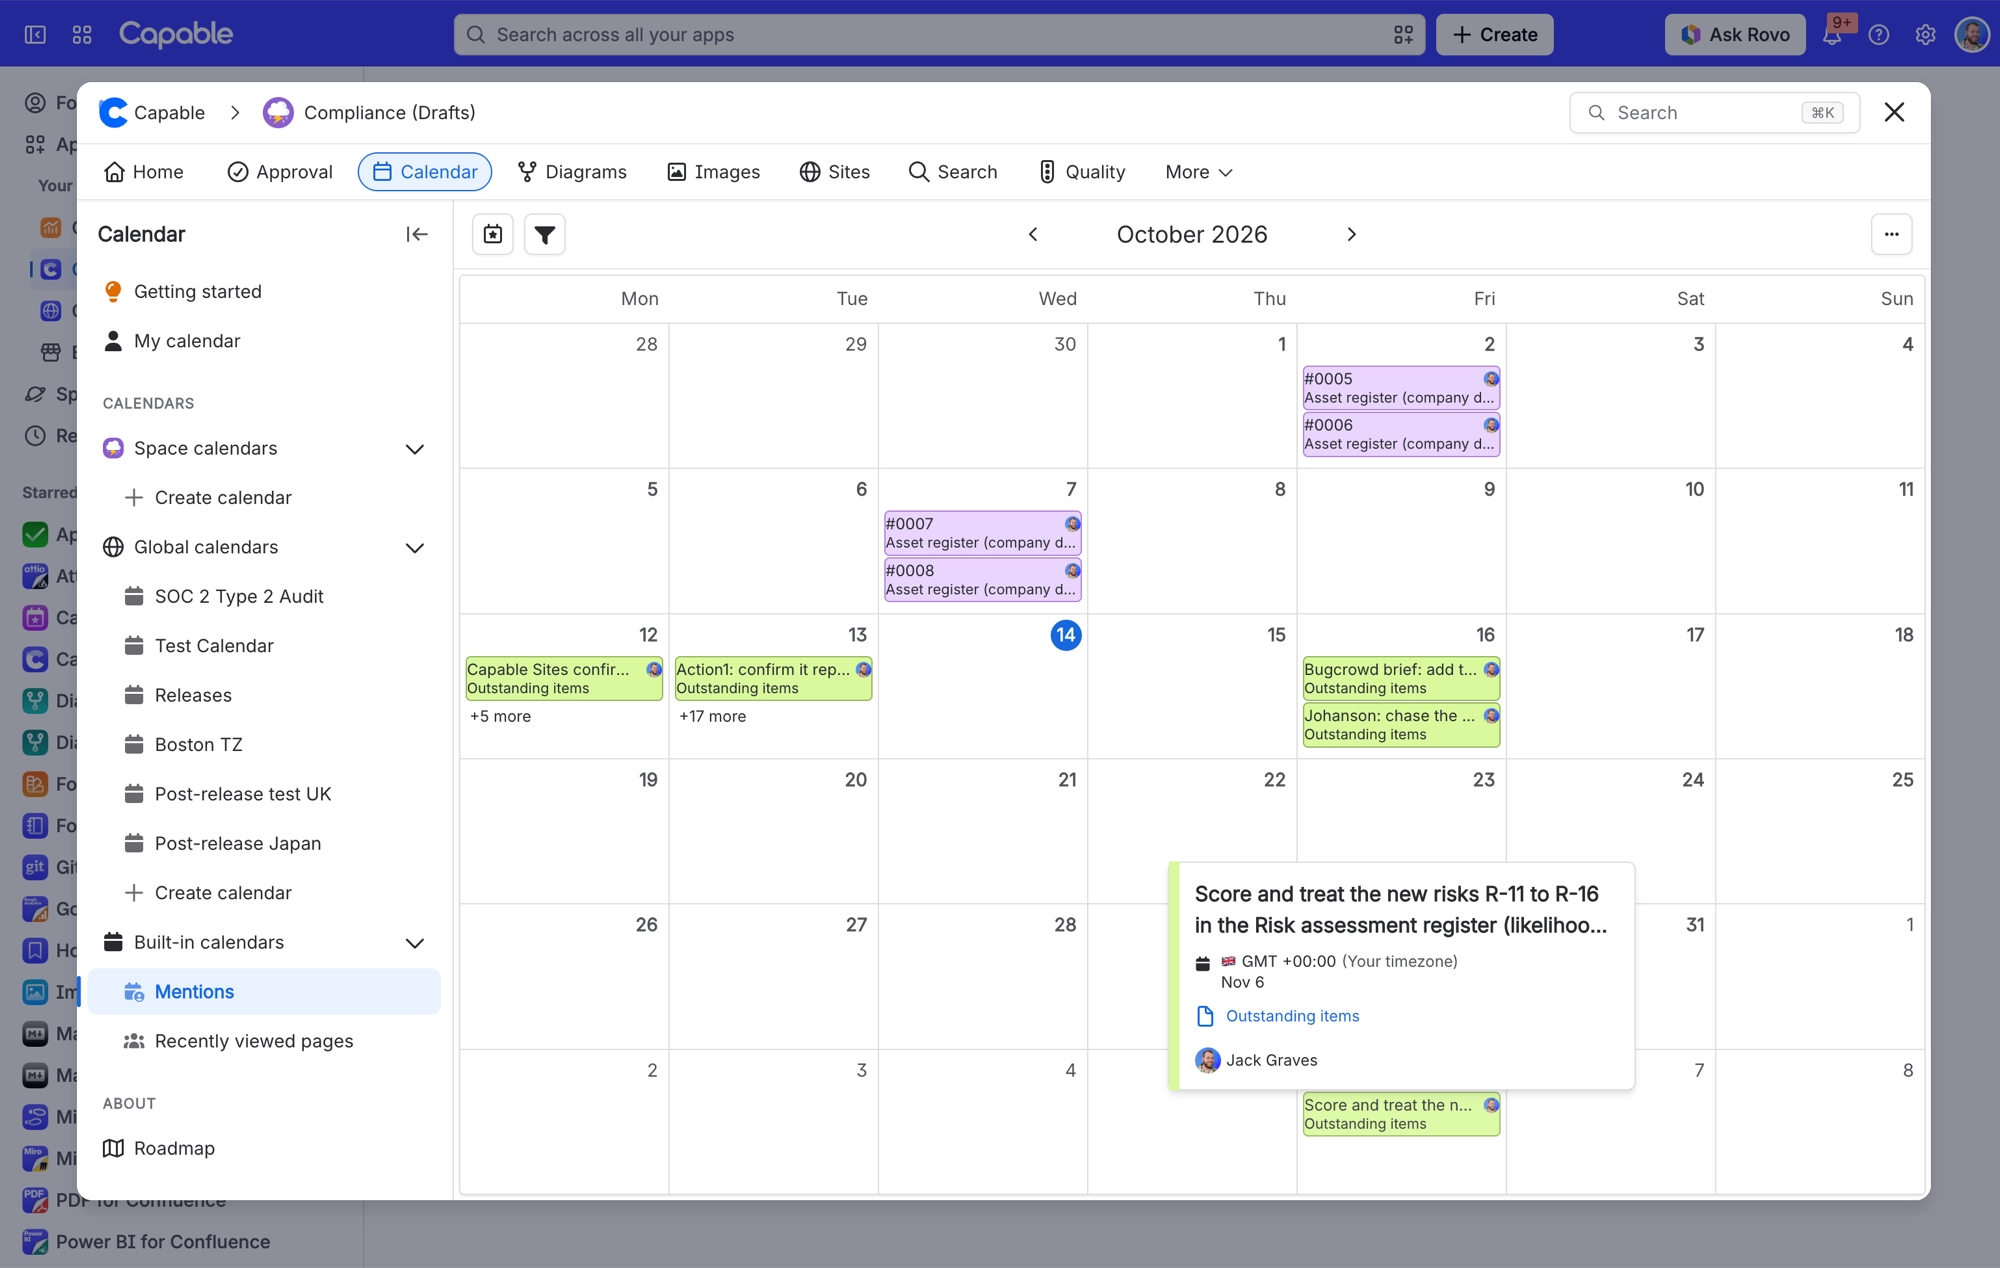2000x1268 pixels.
Task: Click the Capable logo in header
Action: (x=176, y=34)
